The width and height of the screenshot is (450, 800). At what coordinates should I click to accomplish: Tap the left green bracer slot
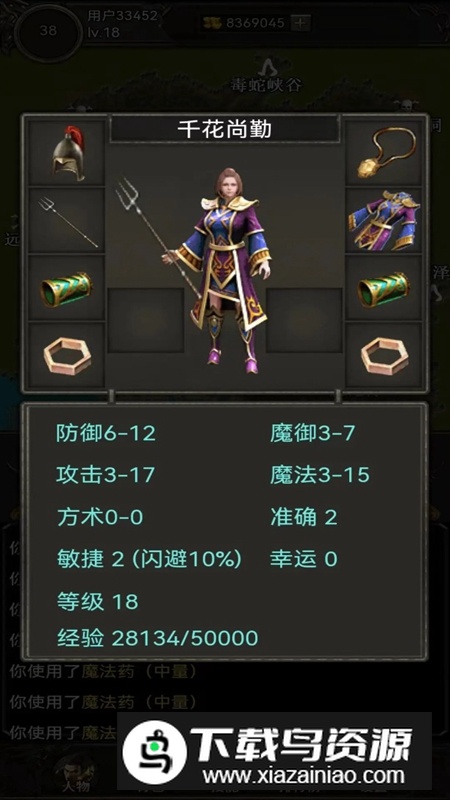tap(66, 288)
